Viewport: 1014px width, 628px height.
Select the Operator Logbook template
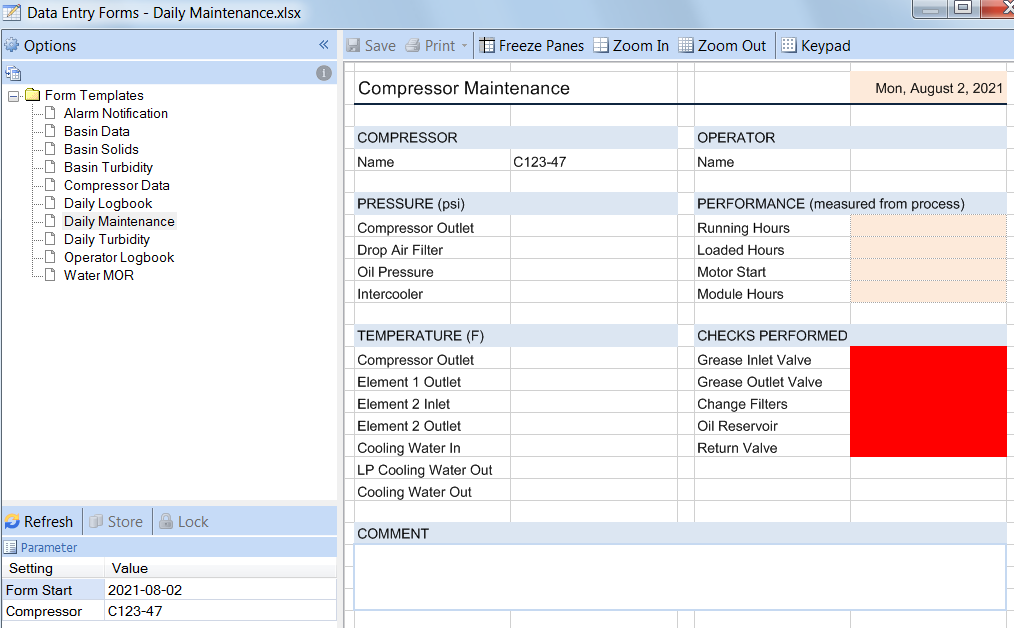pos(119,257)
